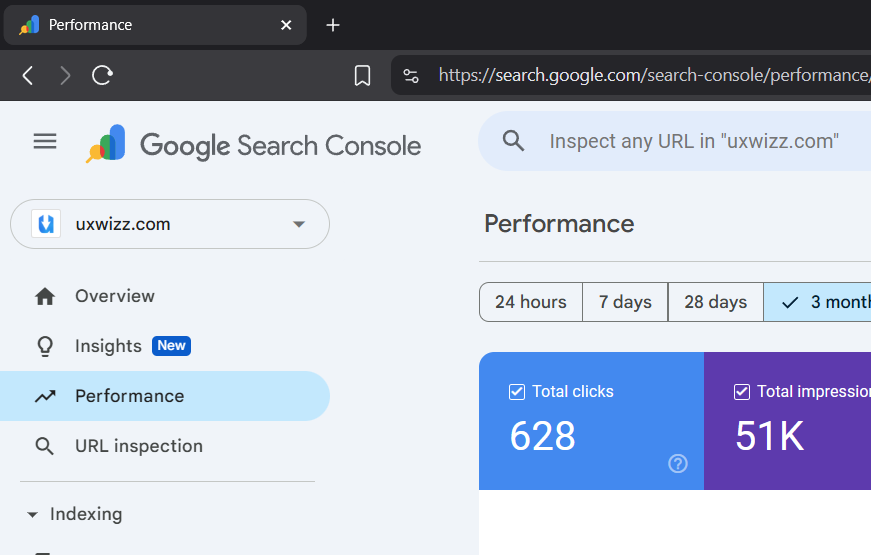871x555 pixels.
Task: Click the uxwizz.com site favicon
Action: pos(46,224)
